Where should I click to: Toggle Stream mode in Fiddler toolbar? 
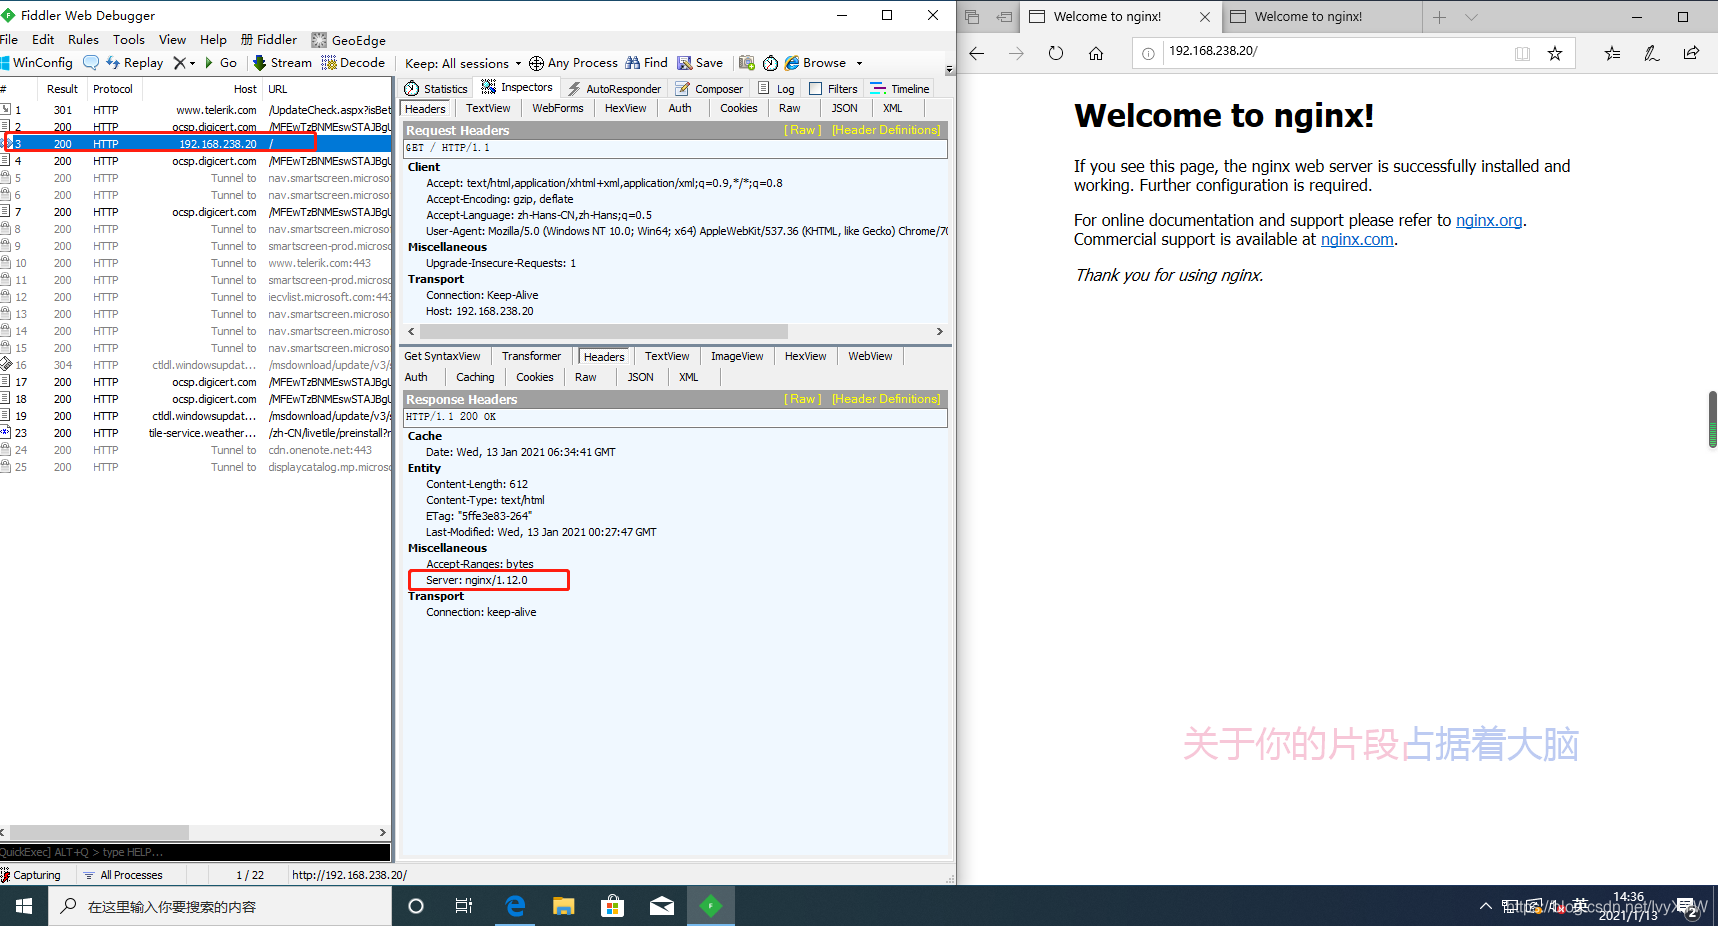(x=282, y=63)
